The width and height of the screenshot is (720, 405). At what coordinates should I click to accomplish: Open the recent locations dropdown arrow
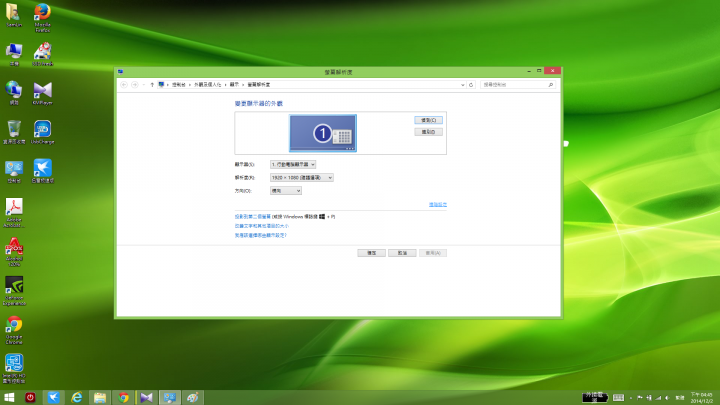click(x=144, y=84)
